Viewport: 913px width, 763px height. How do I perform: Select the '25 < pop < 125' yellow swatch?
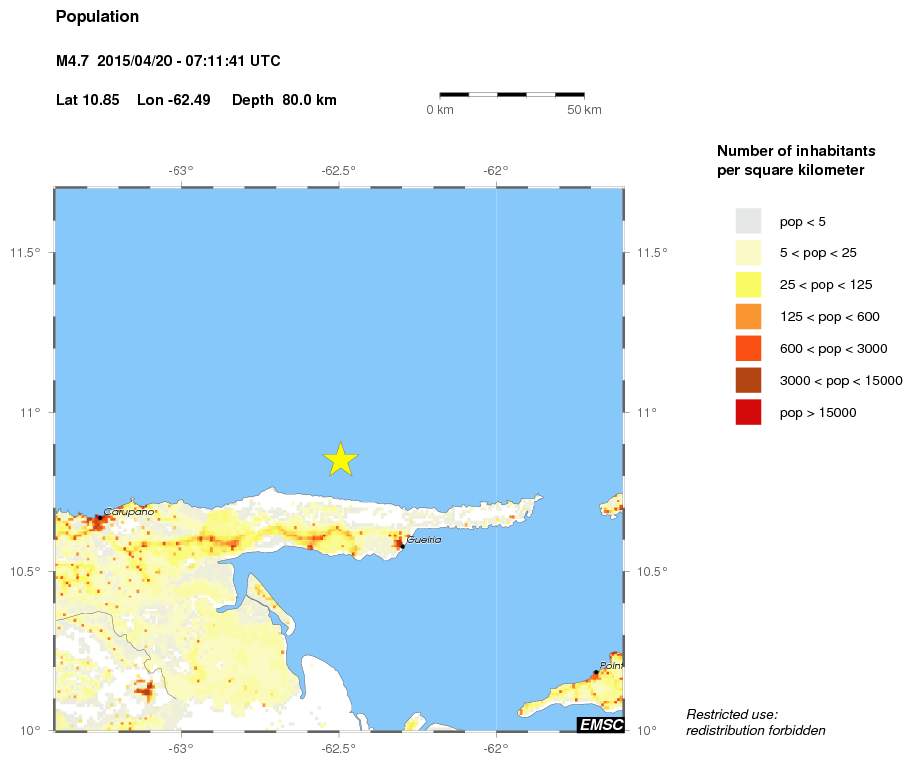(x=748, y=284)
